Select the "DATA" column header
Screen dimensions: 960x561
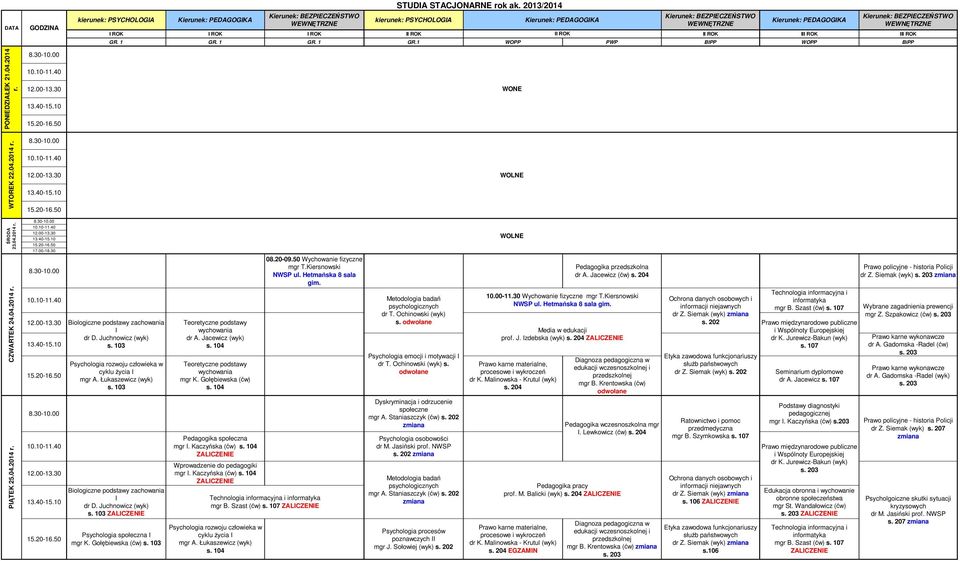(11, 28)
